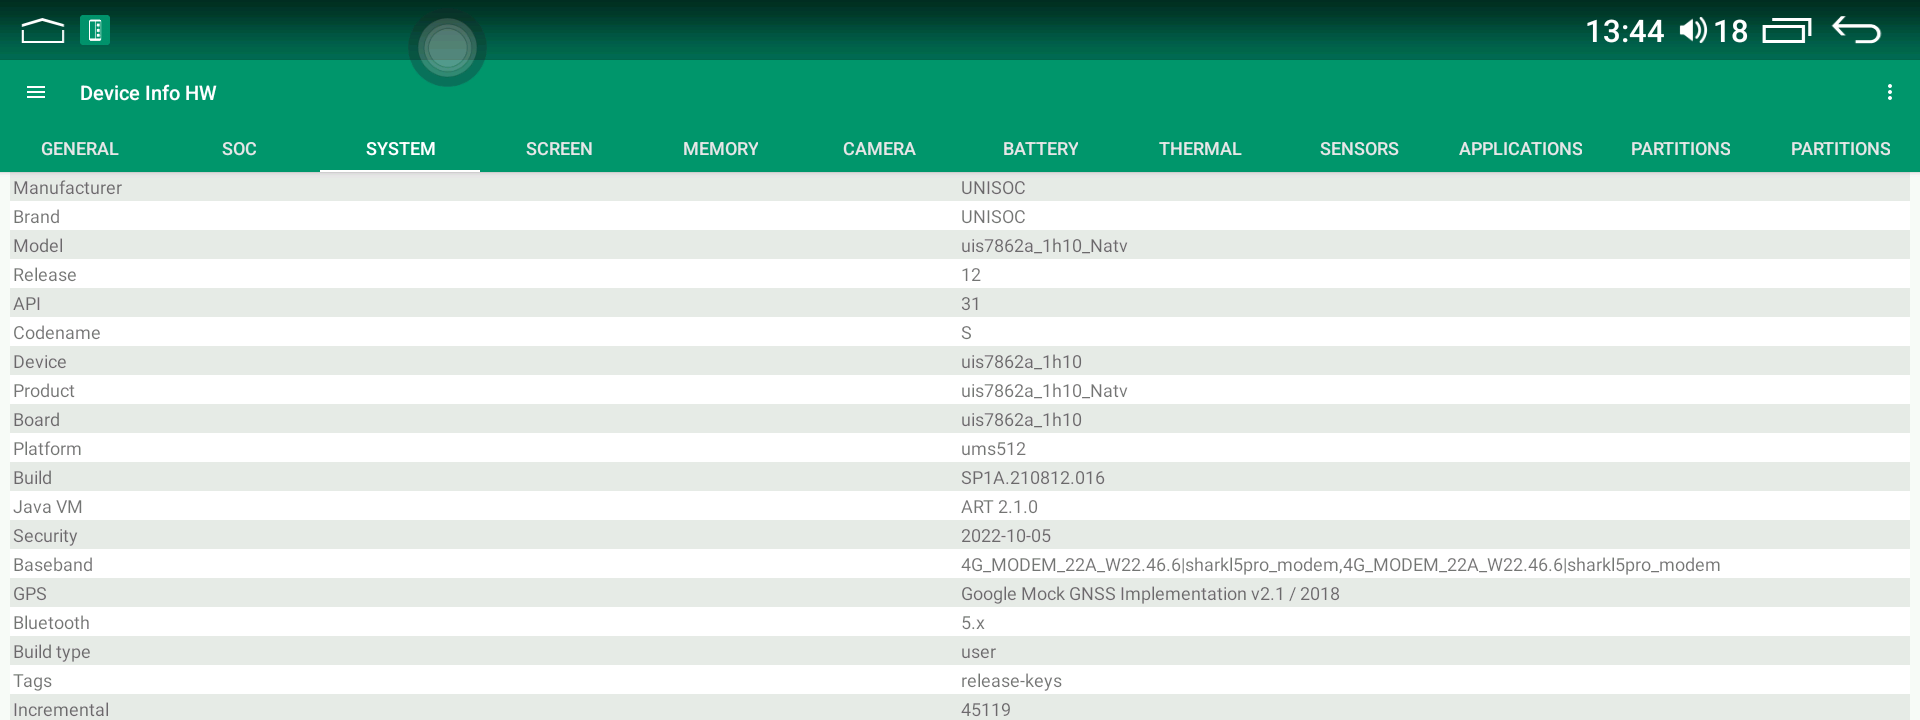The image size is (1920, 720).
Task: View the APPLICATIONS tab
Action: pos(1520,149)
